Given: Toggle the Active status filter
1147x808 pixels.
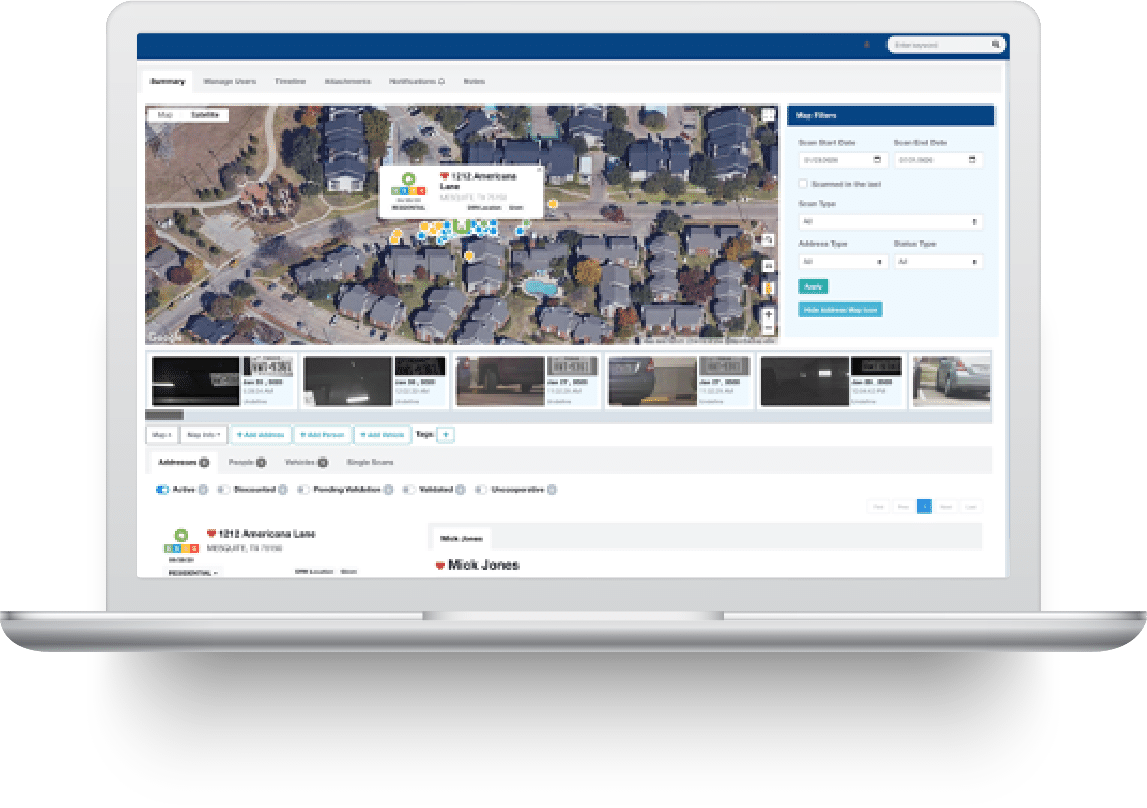Looking at the screenshot, I should pos(161,490).
